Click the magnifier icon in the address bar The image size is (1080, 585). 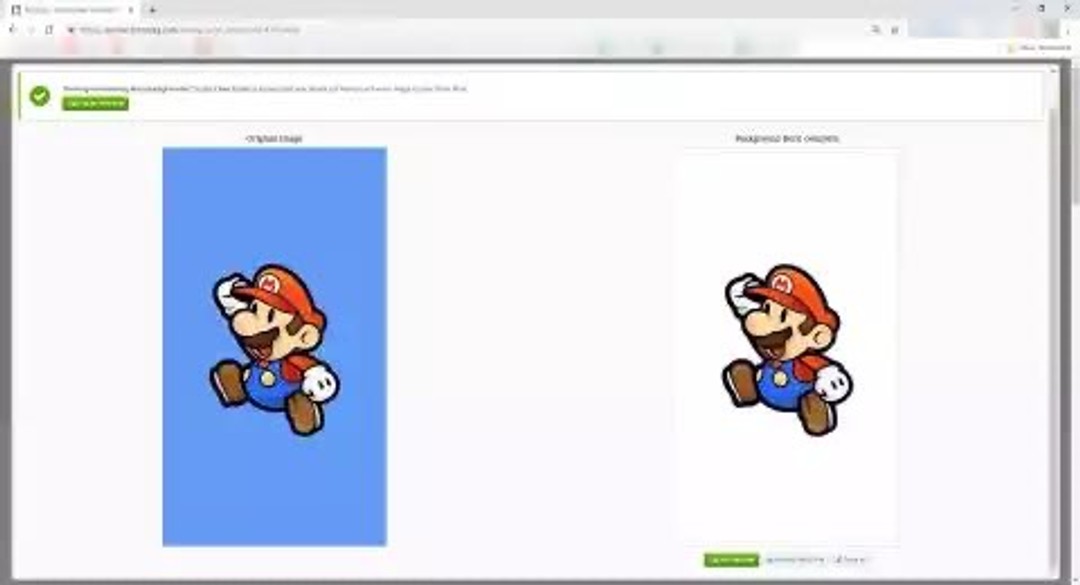875,30
